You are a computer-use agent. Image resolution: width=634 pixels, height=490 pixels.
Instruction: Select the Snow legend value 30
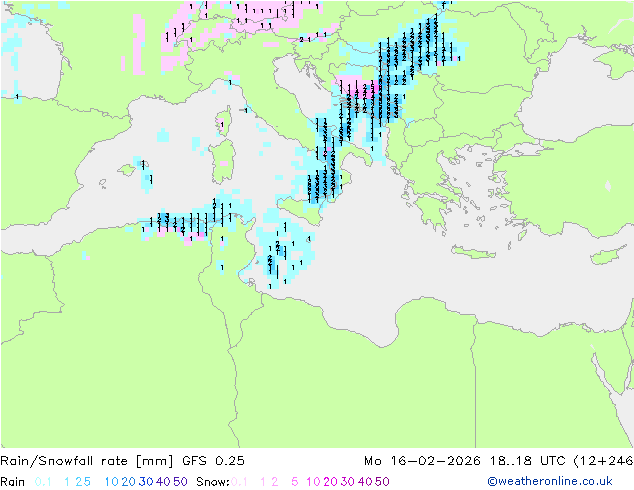pos(348,482)
